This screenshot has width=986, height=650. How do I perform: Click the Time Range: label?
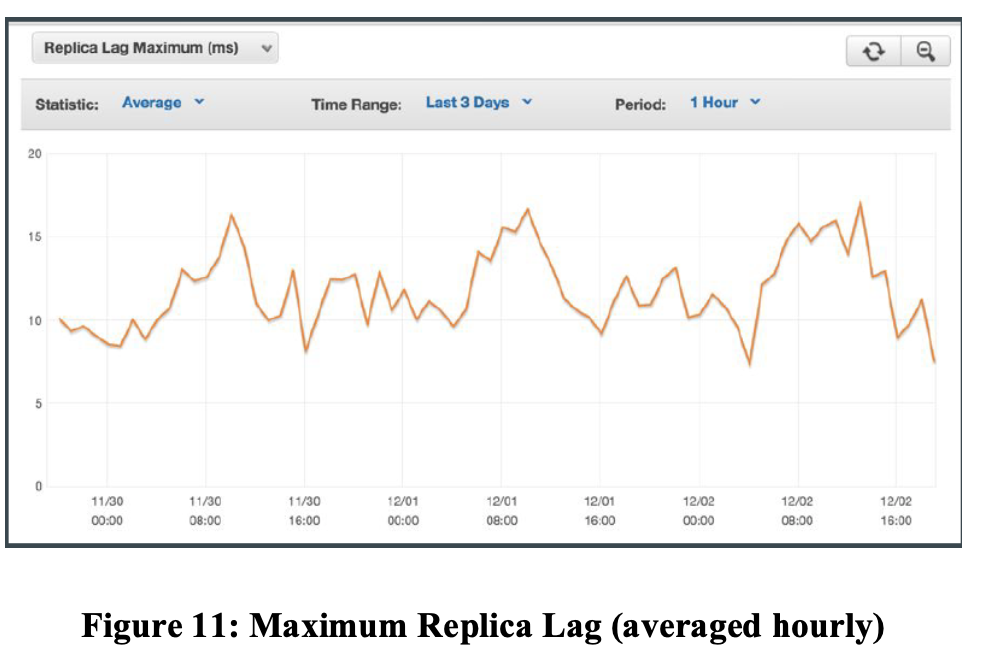click(356, 104)
